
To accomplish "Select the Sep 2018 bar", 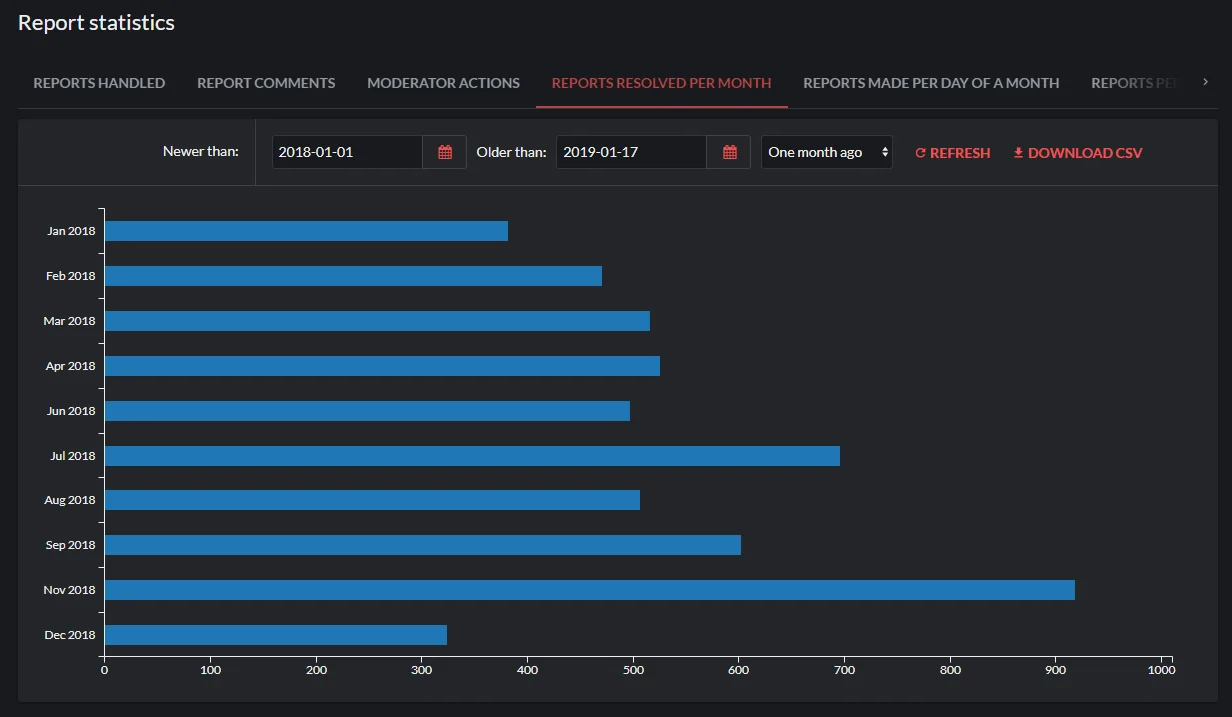I will 422,545.
